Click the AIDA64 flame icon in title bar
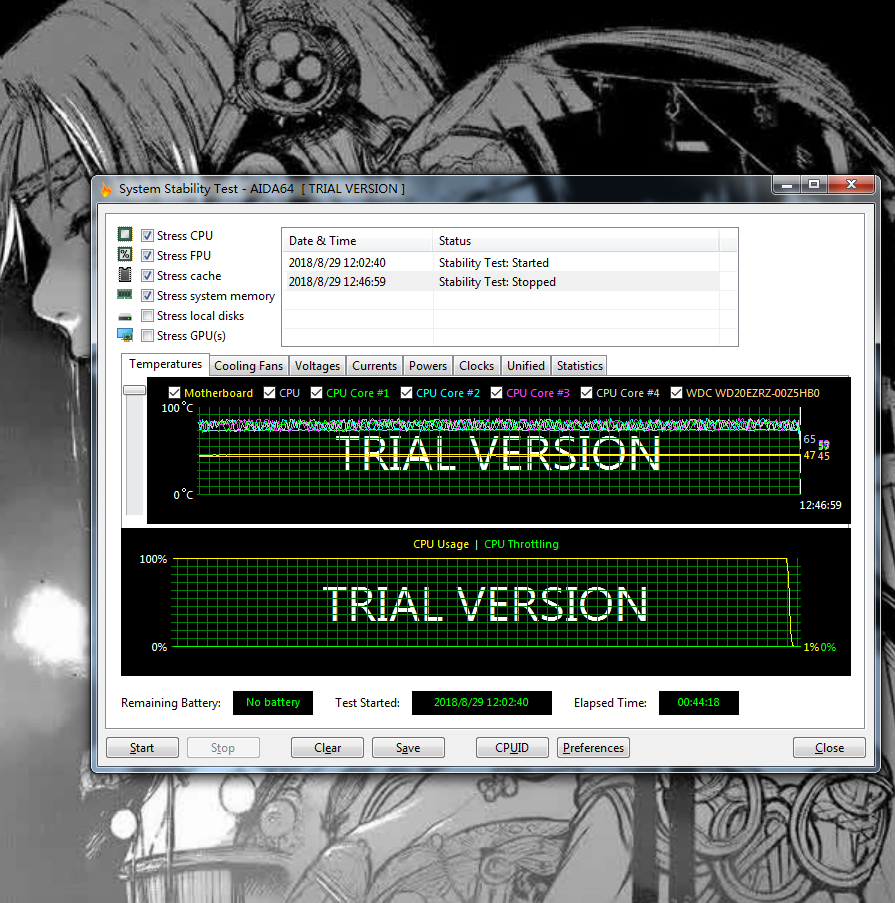Screen dimensions: 895x903 pos(106,189)
